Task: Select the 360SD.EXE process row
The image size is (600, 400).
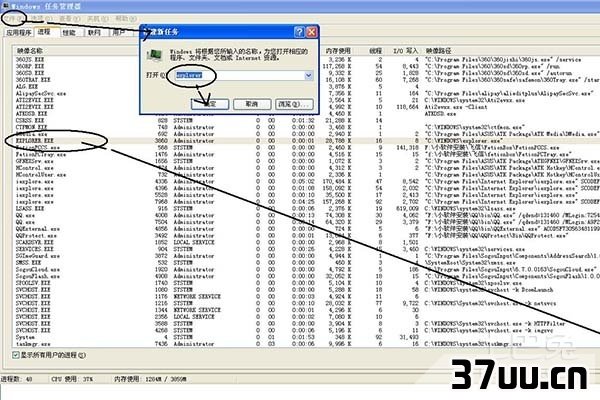Action: point(30,73)
